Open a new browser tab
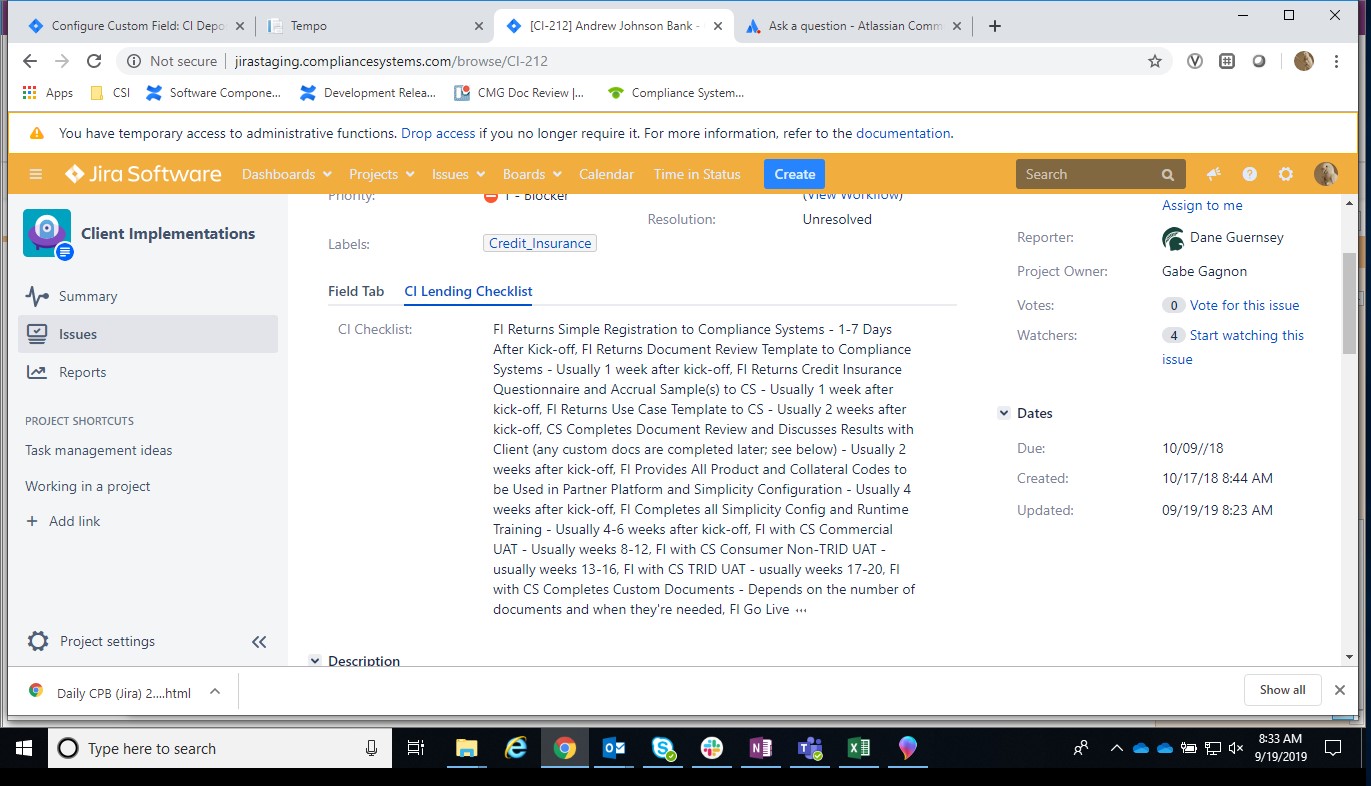 (994, 26)
